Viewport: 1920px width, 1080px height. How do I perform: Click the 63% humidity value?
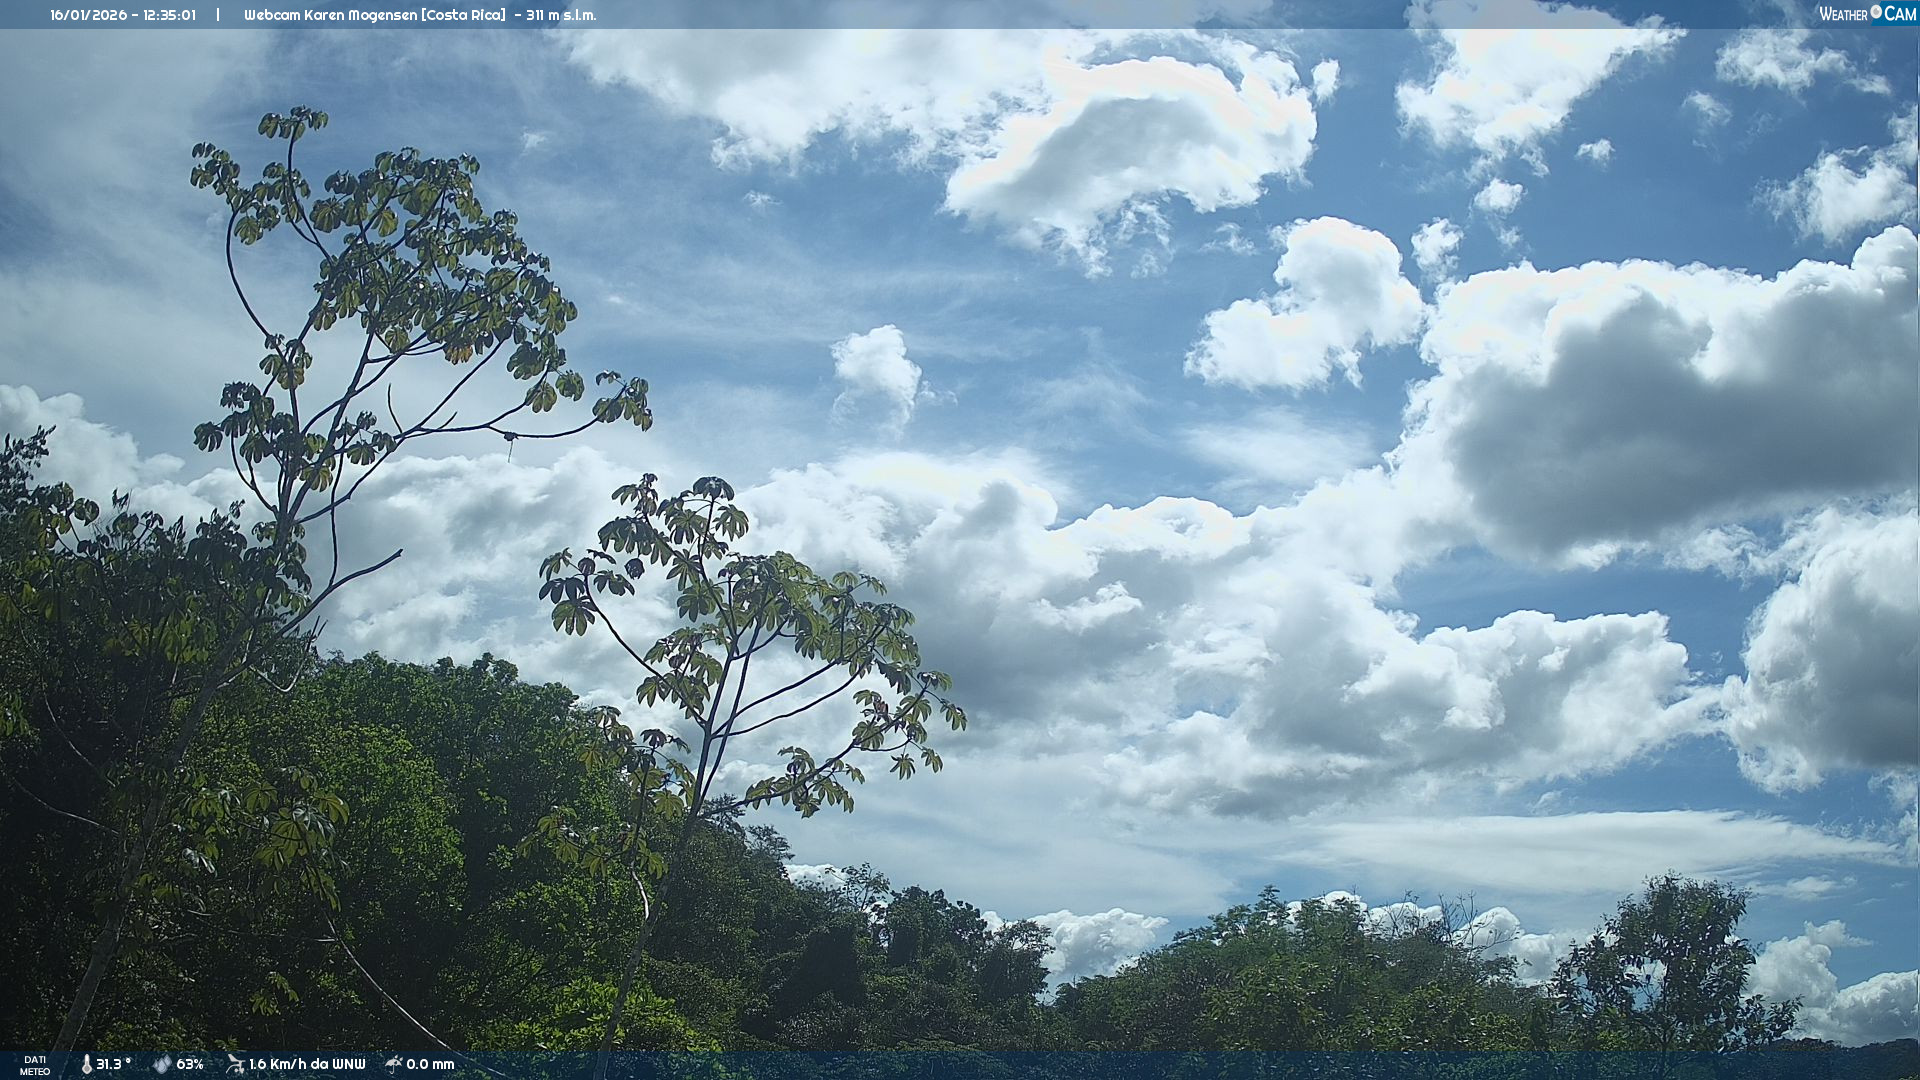tap(190, 1065)
